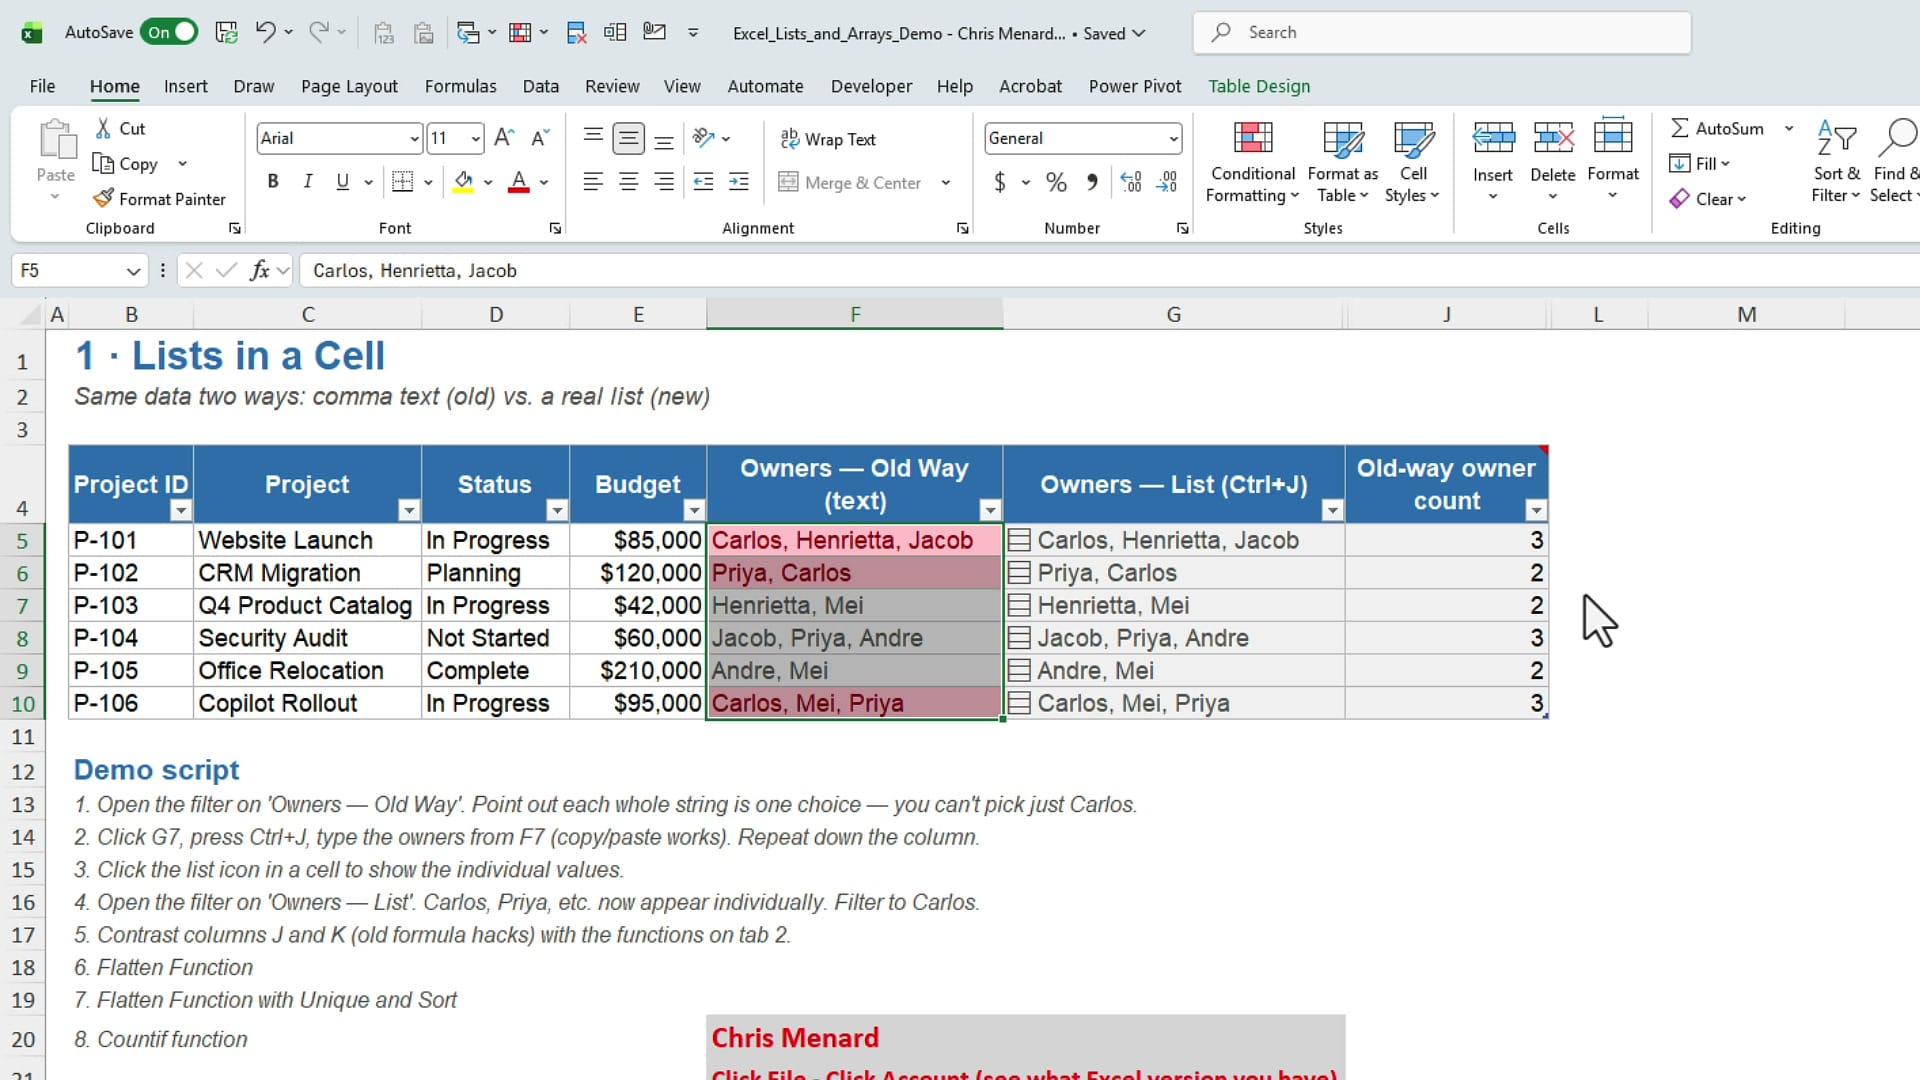Image resolution: width=1920 pixels, height=1080 pixels.
Task: Open Sort & Filter menu
Action: point(1836,162)
